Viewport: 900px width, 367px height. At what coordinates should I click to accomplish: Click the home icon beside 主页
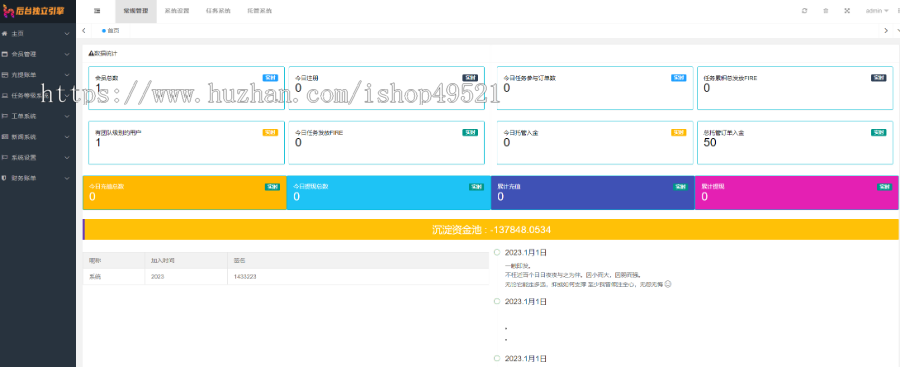[x=5, y=33]
